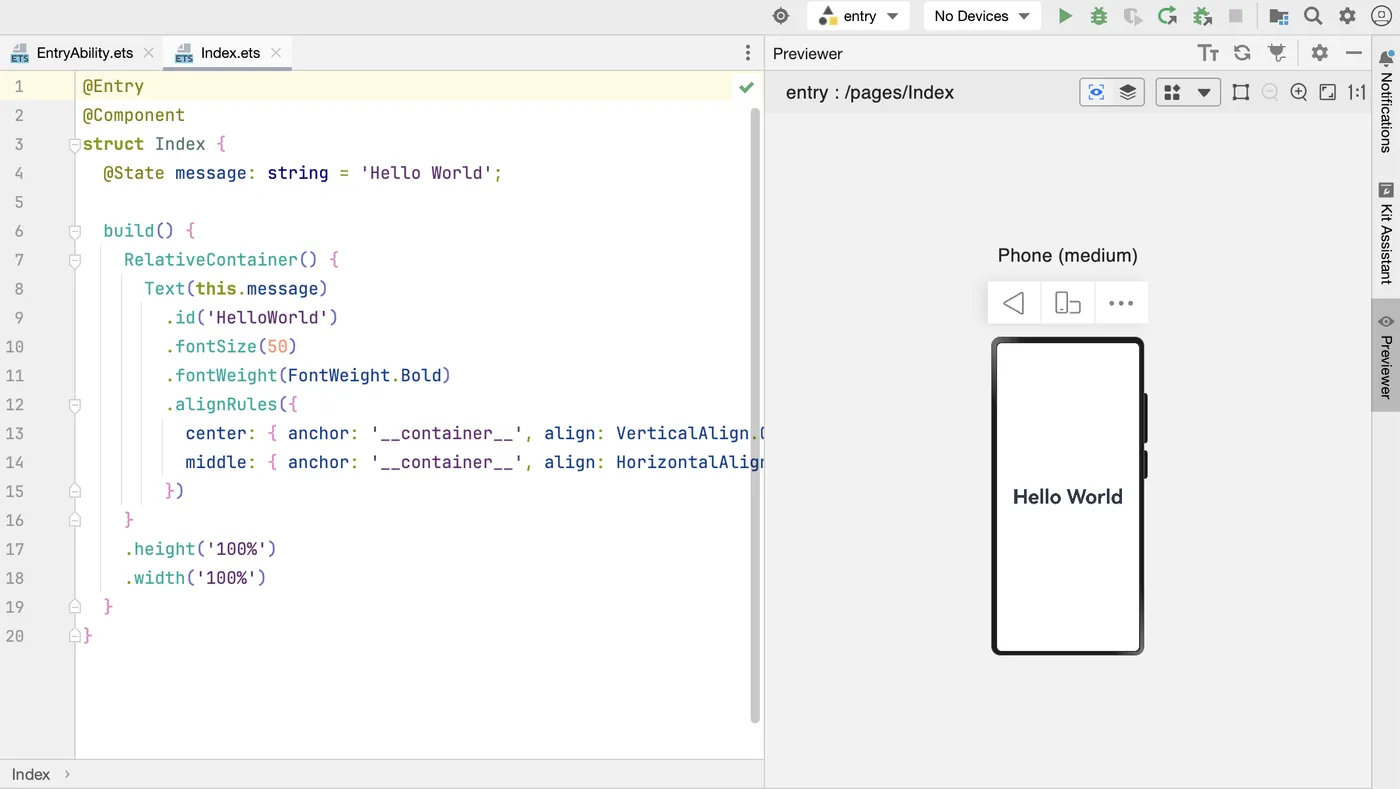Collapse the build() method fold
This screenshot has width=1400, height=789.
(75, 232)
